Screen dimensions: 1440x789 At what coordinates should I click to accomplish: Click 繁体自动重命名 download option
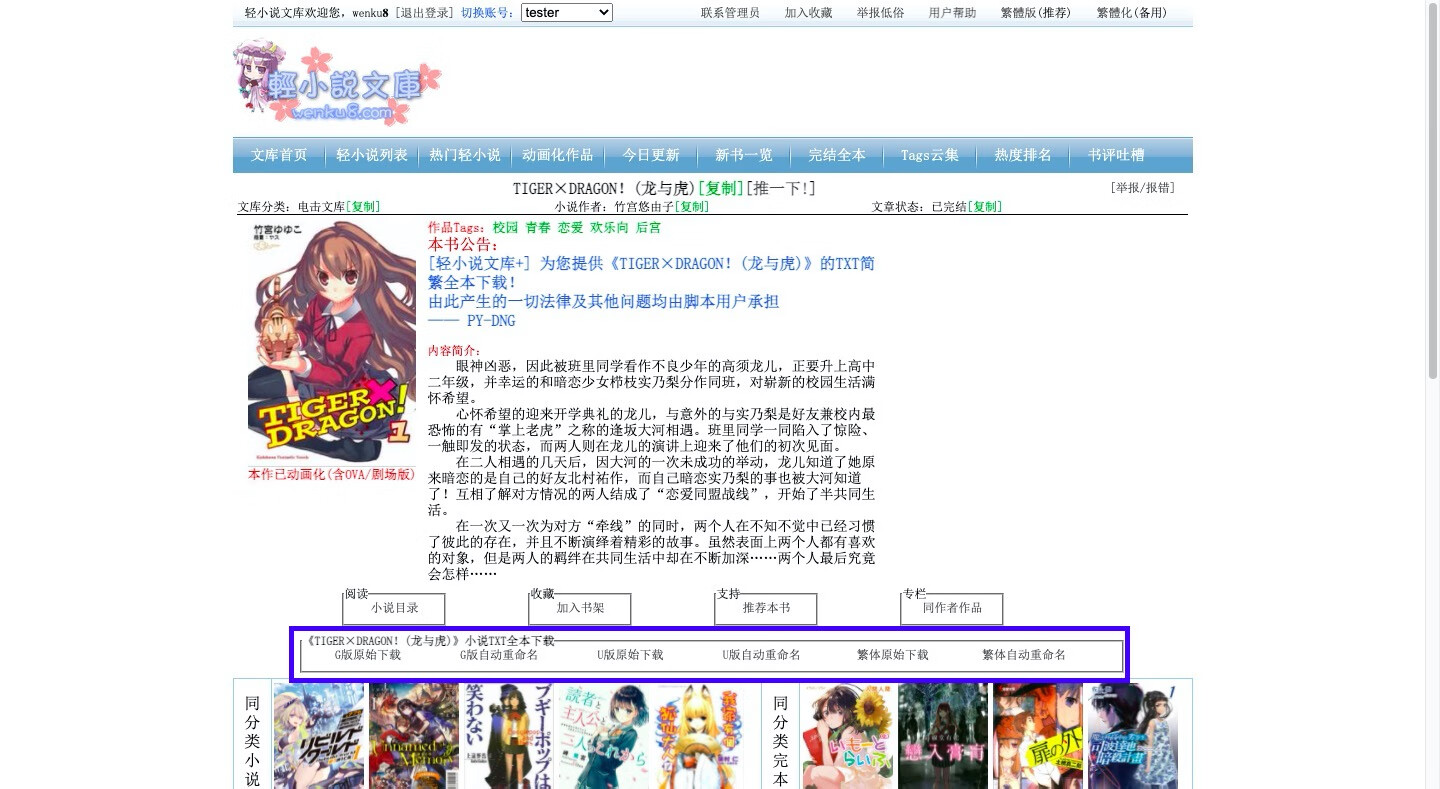click(1023, 655)
